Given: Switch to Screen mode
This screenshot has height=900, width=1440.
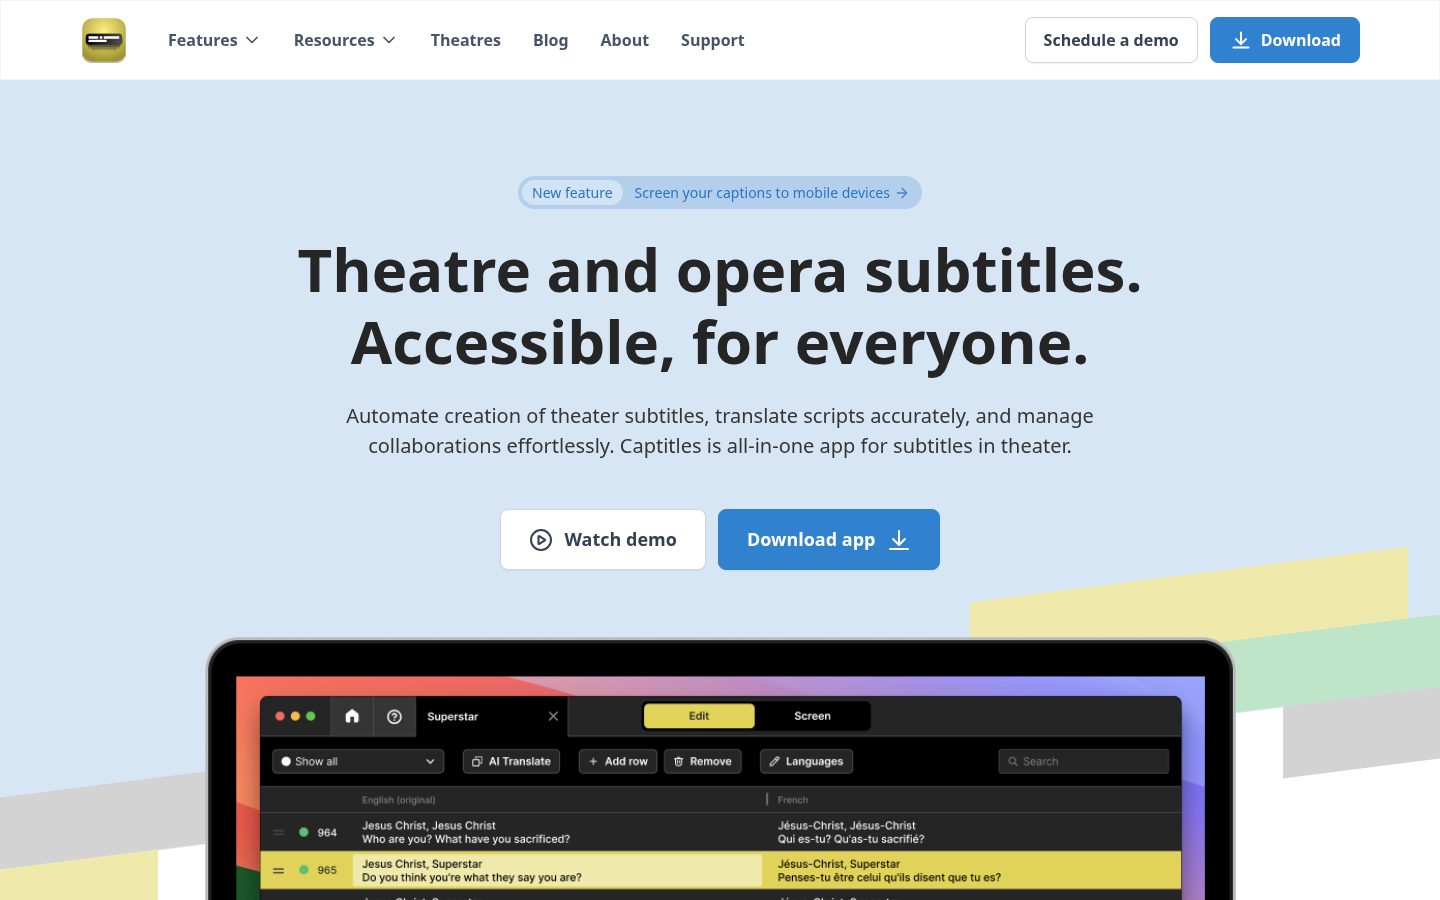Looking at the screenshot, I should (812, 716).
